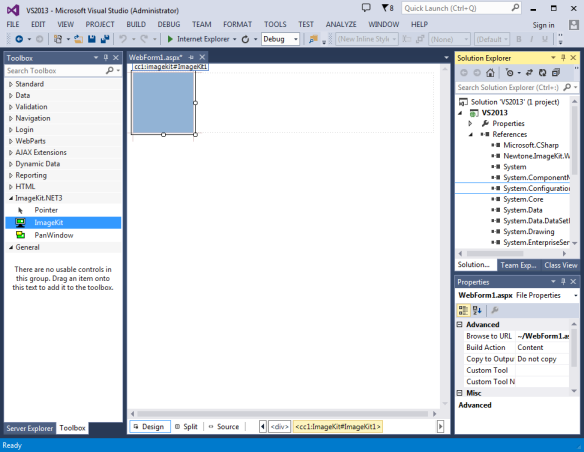Toggle the pin on WebForm1.aspx tab
This screenshot has width=584, height=452.
pyautogui.click(x=191, y=57)
